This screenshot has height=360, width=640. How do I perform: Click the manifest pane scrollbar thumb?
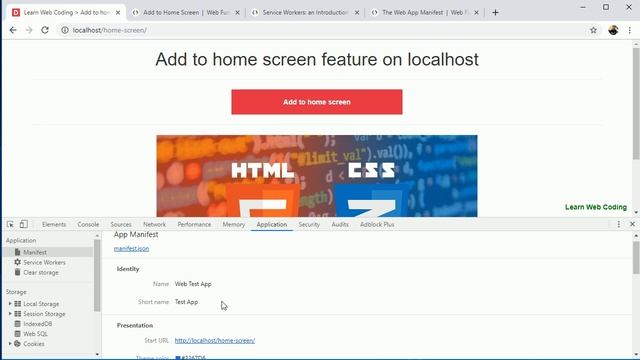click(x=636, y=257)
